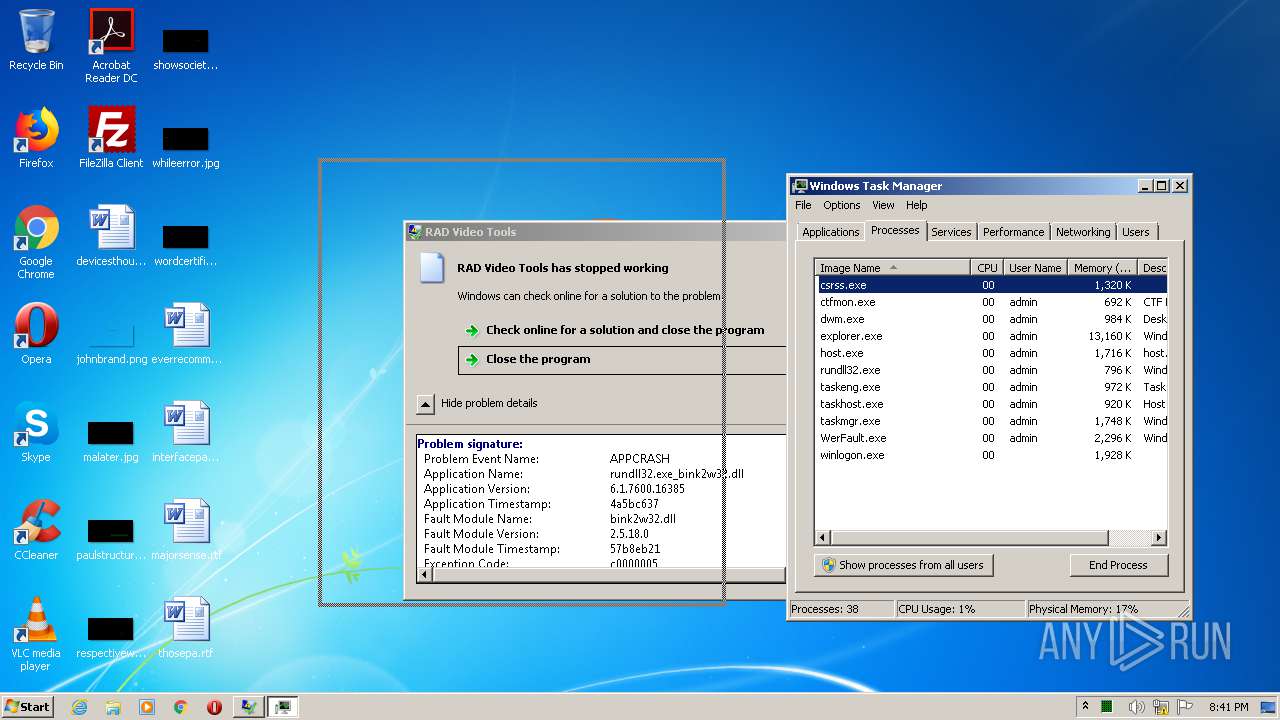Show hidden tray icons arrow
The width and height of the screenshot is (1280, 720).
[1086, 707]
